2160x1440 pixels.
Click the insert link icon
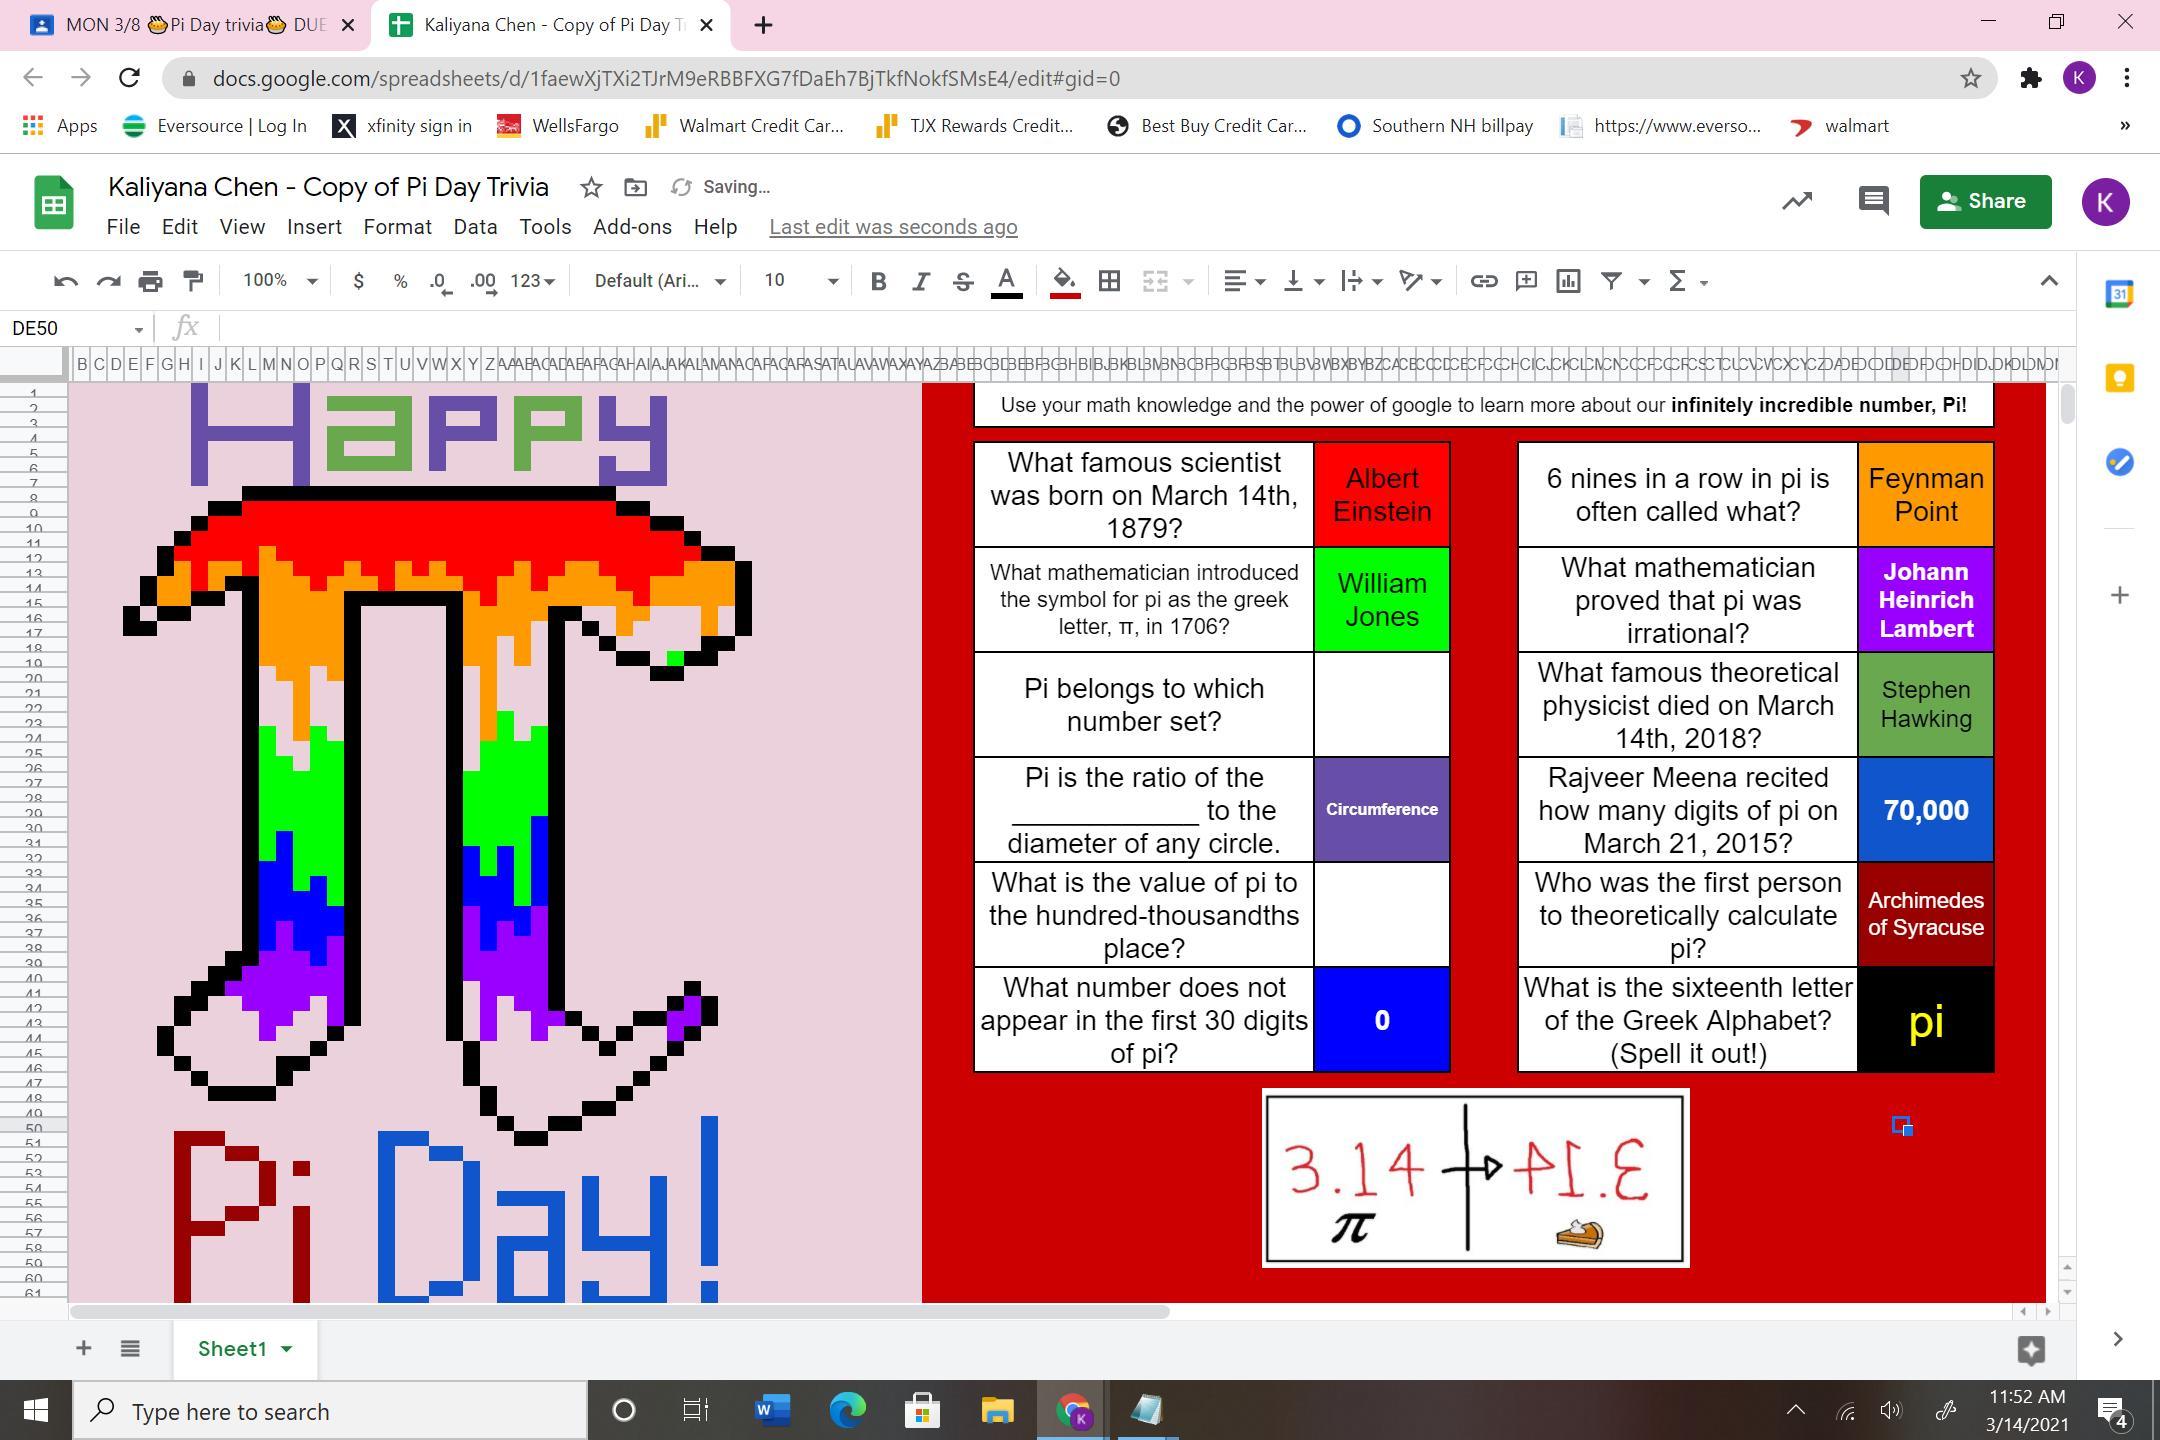pos(1483,281)
